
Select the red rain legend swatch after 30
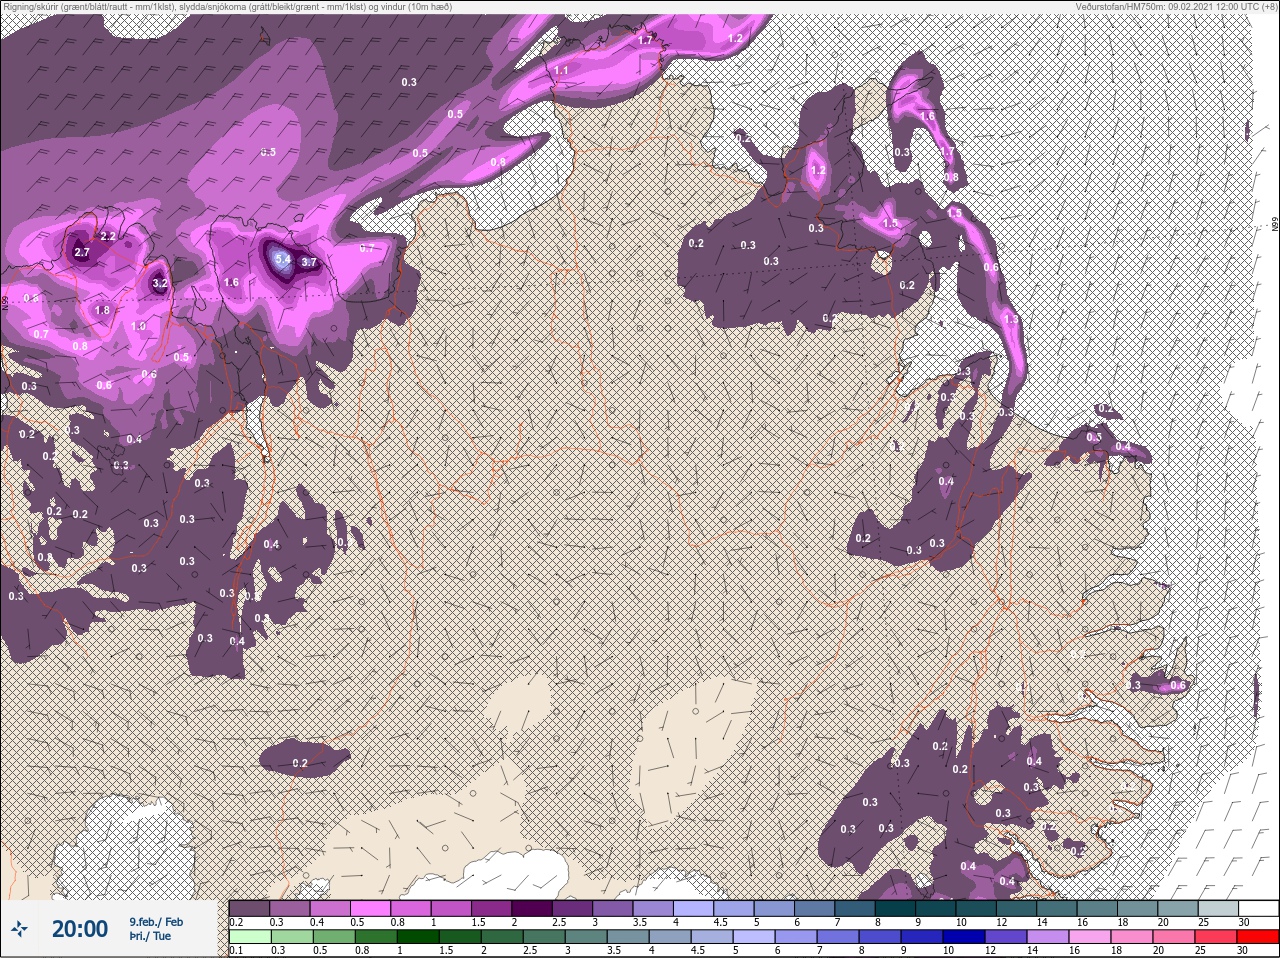click(1257, 936)
